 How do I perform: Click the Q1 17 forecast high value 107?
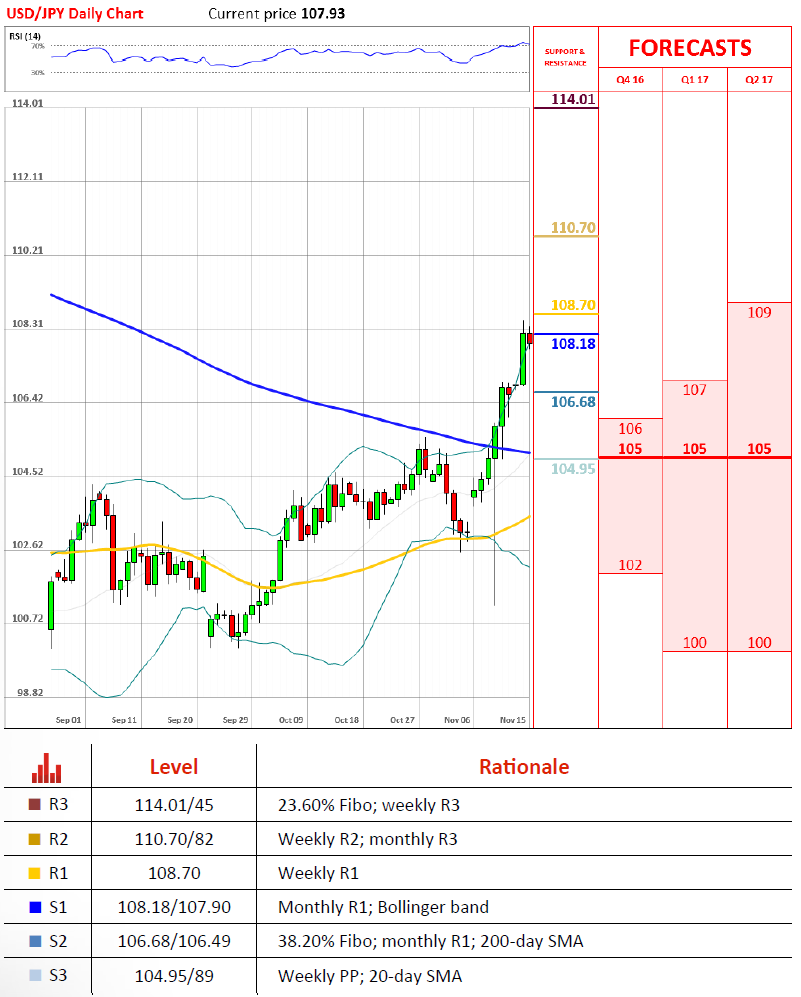(695, 390)
